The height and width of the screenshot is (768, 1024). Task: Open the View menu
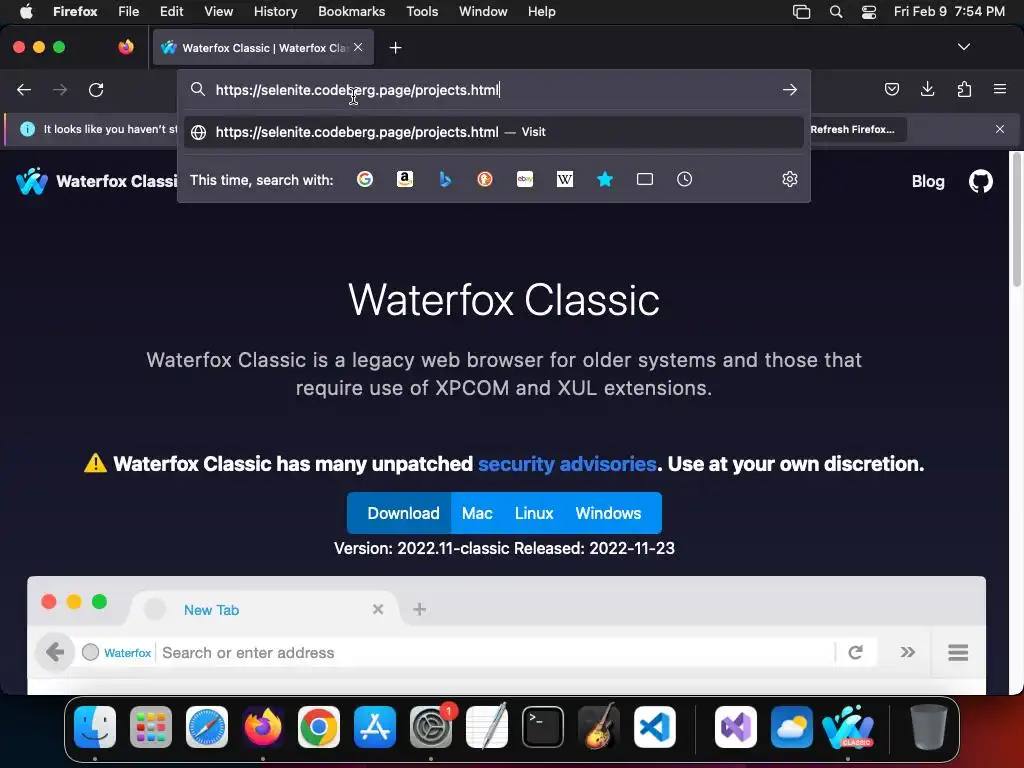(x=218, y=12)
